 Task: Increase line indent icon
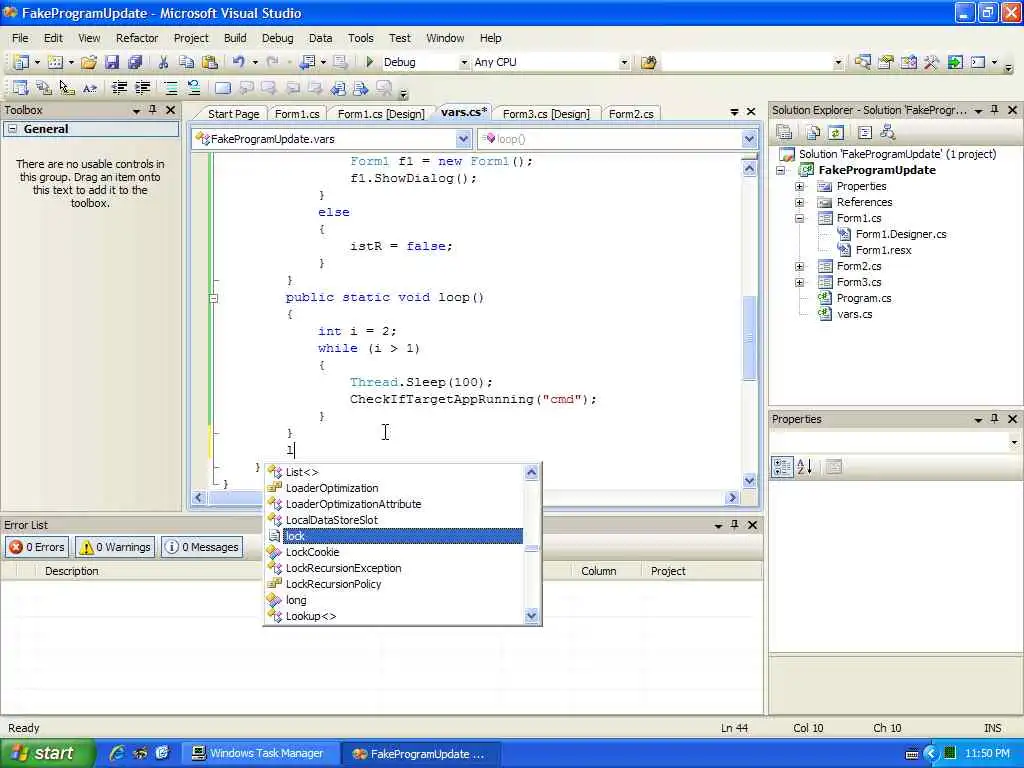[x=142, y=88]
